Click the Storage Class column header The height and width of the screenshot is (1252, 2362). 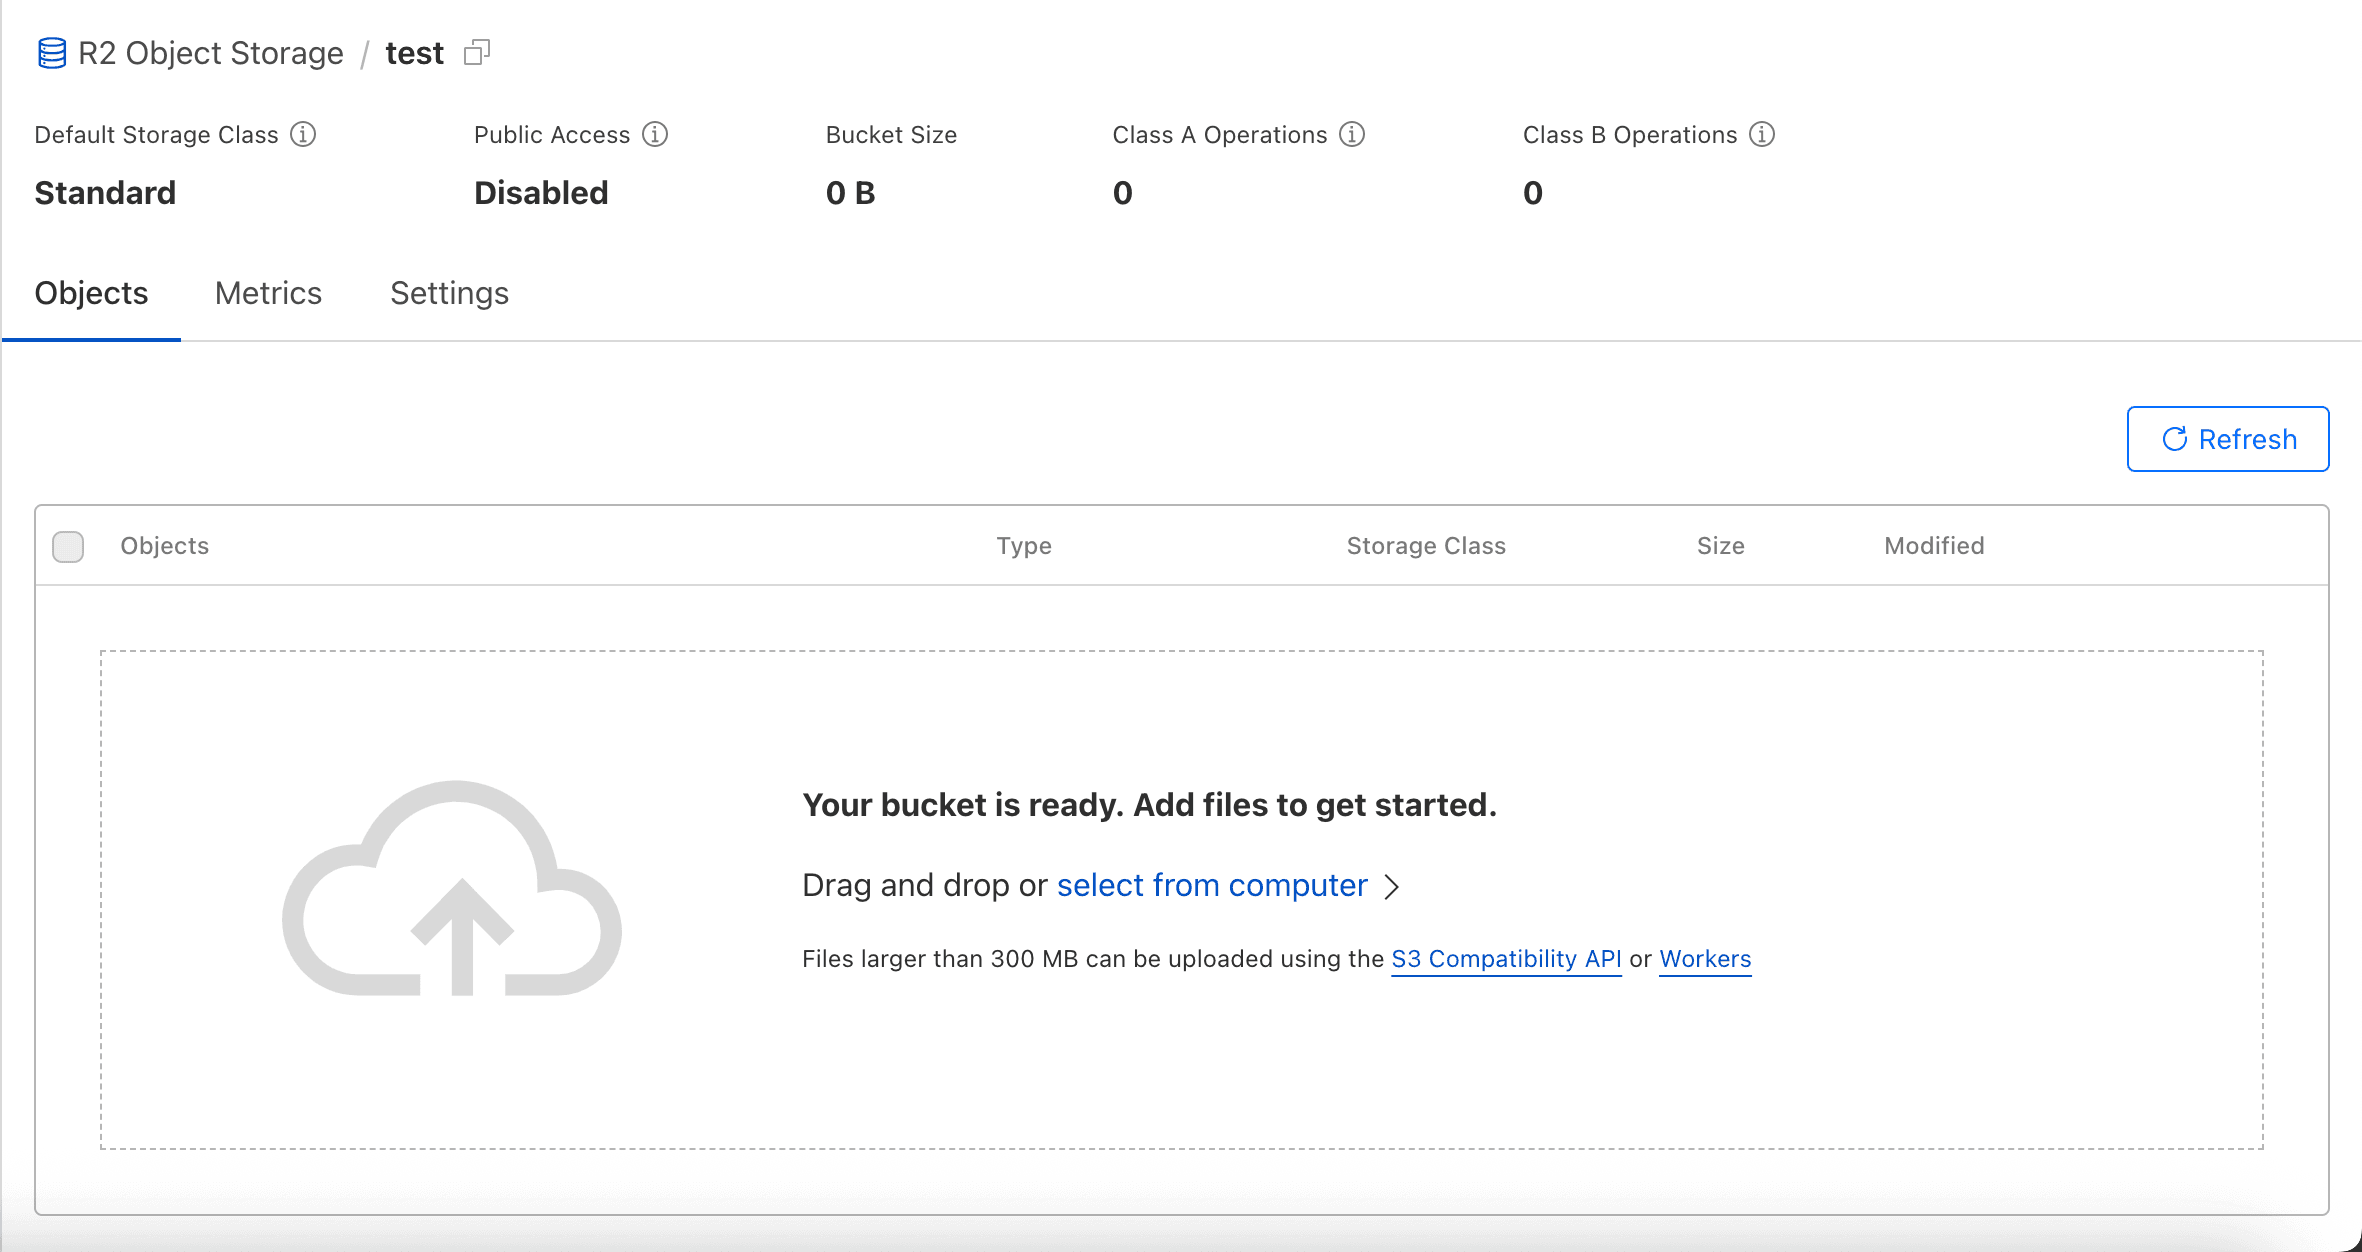[x=1426, y=546]
